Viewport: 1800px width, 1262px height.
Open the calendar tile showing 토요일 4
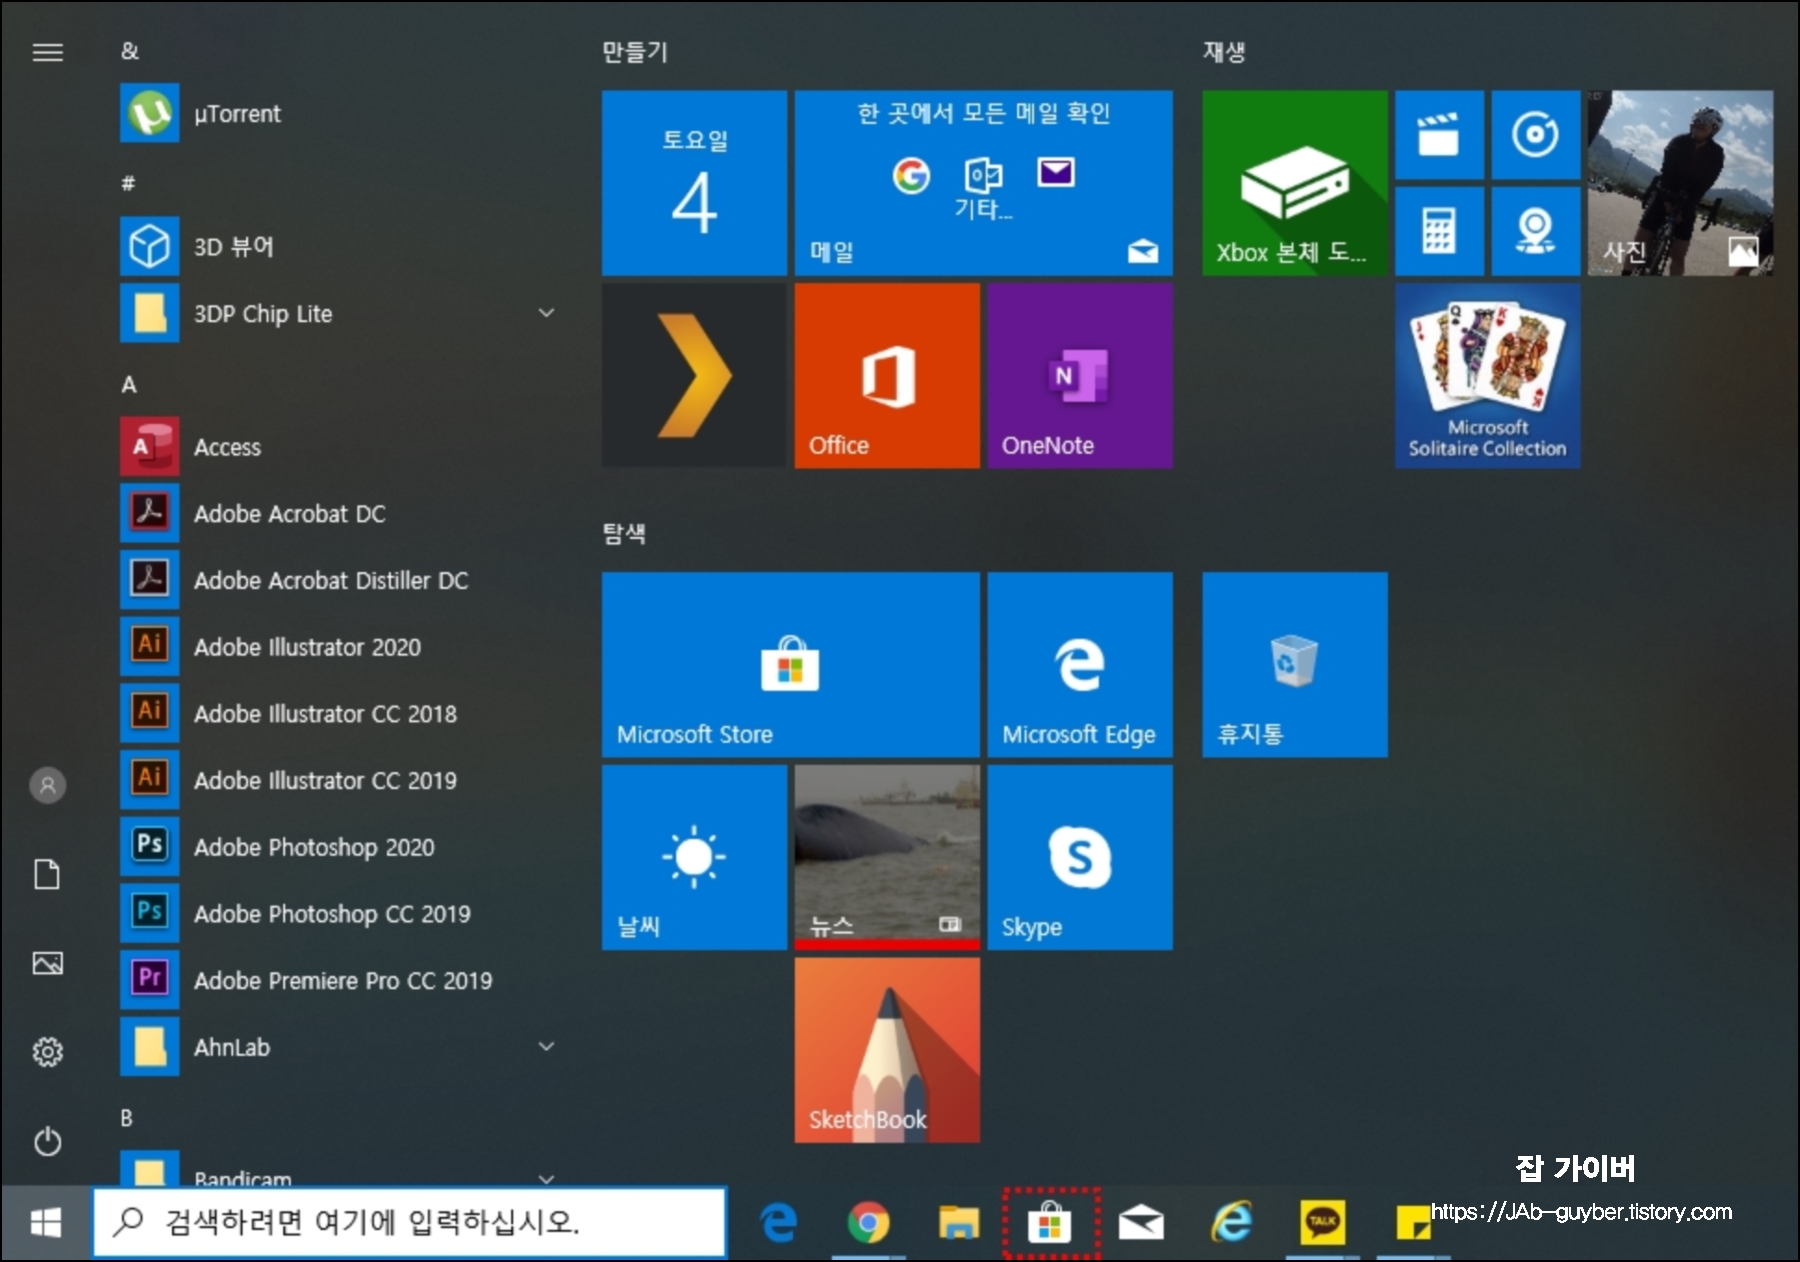tap(694, 183)
